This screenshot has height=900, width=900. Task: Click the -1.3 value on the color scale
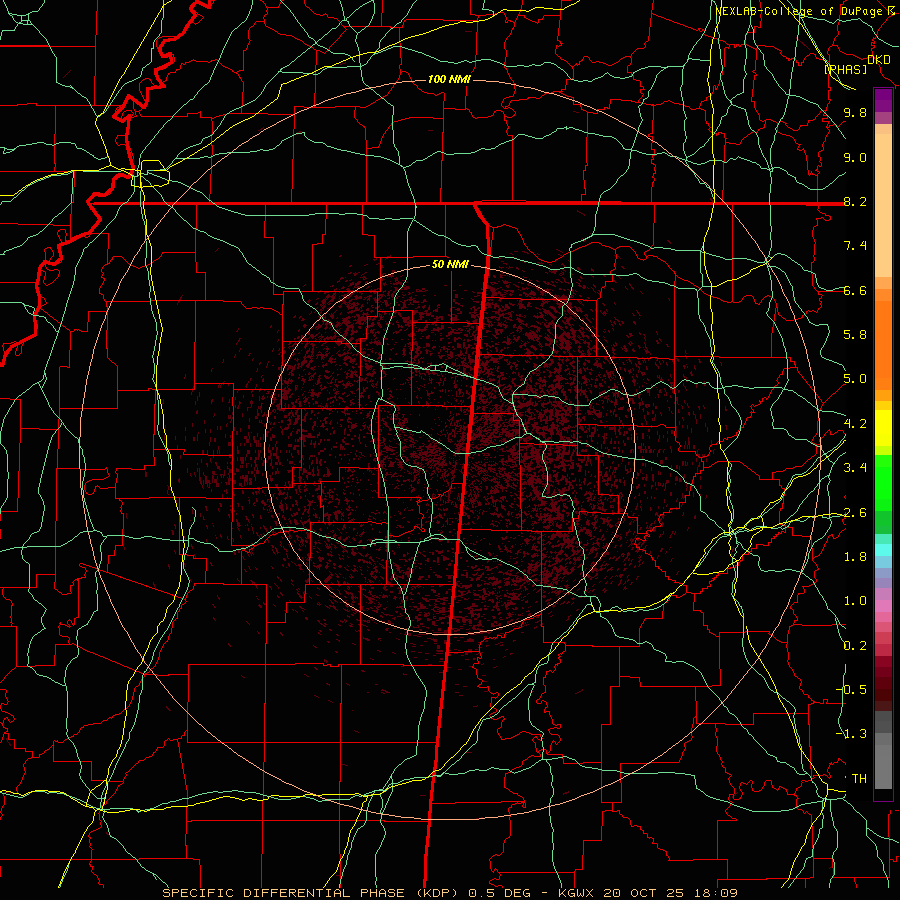point(852,734)
